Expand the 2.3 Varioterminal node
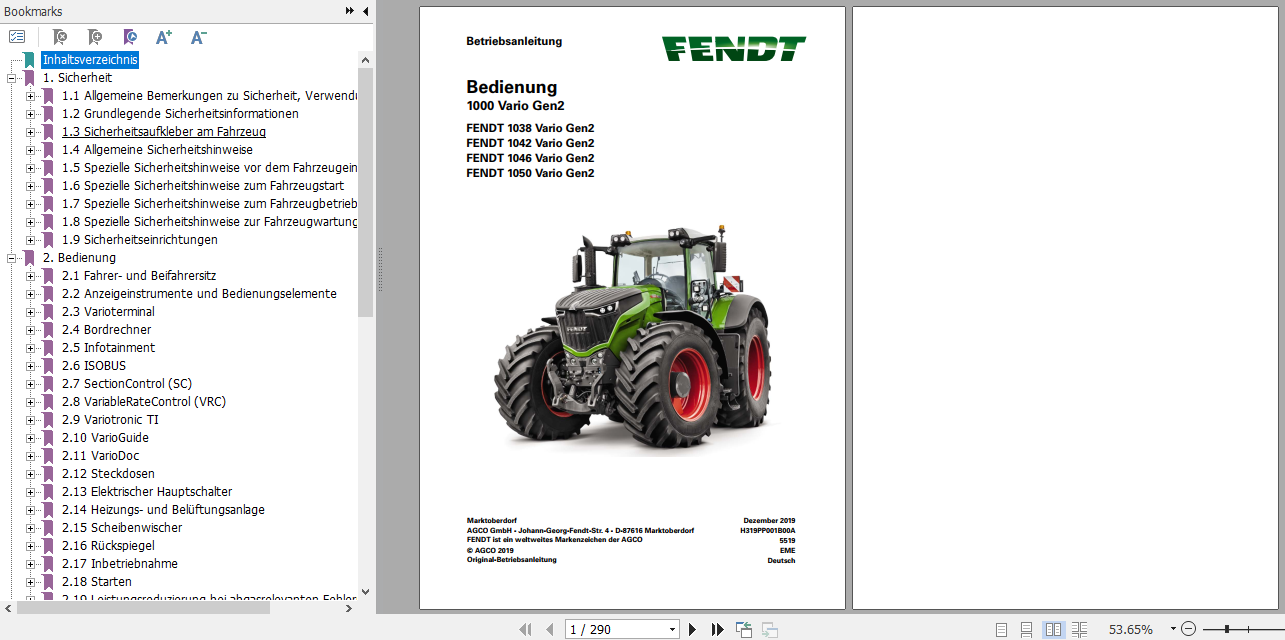Screen dimensions: 1285x640 [30, 312]
